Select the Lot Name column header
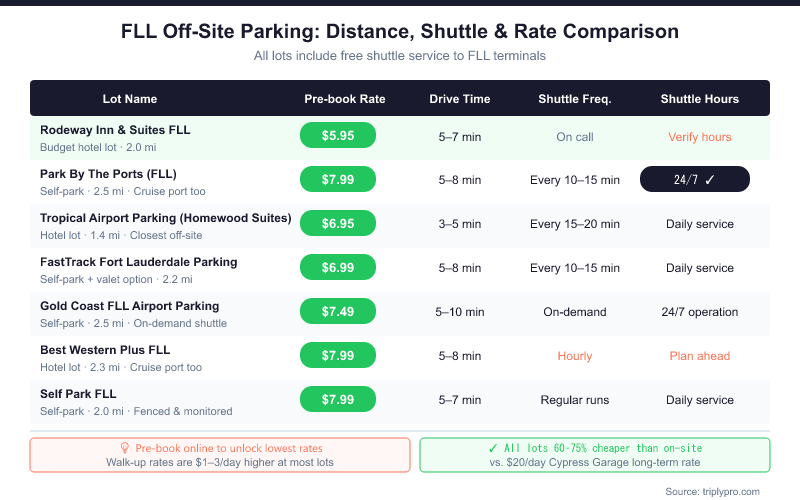Screen dimensions: 800x500 [130, 99]
